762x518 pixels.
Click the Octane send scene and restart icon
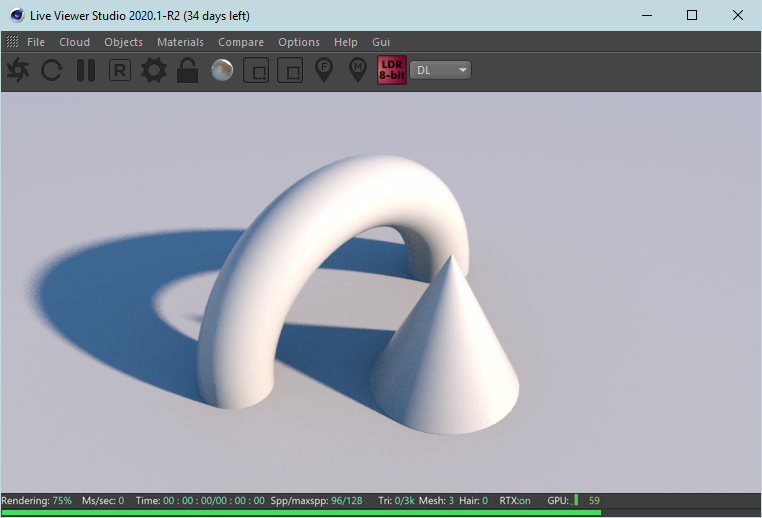[18, 70]
